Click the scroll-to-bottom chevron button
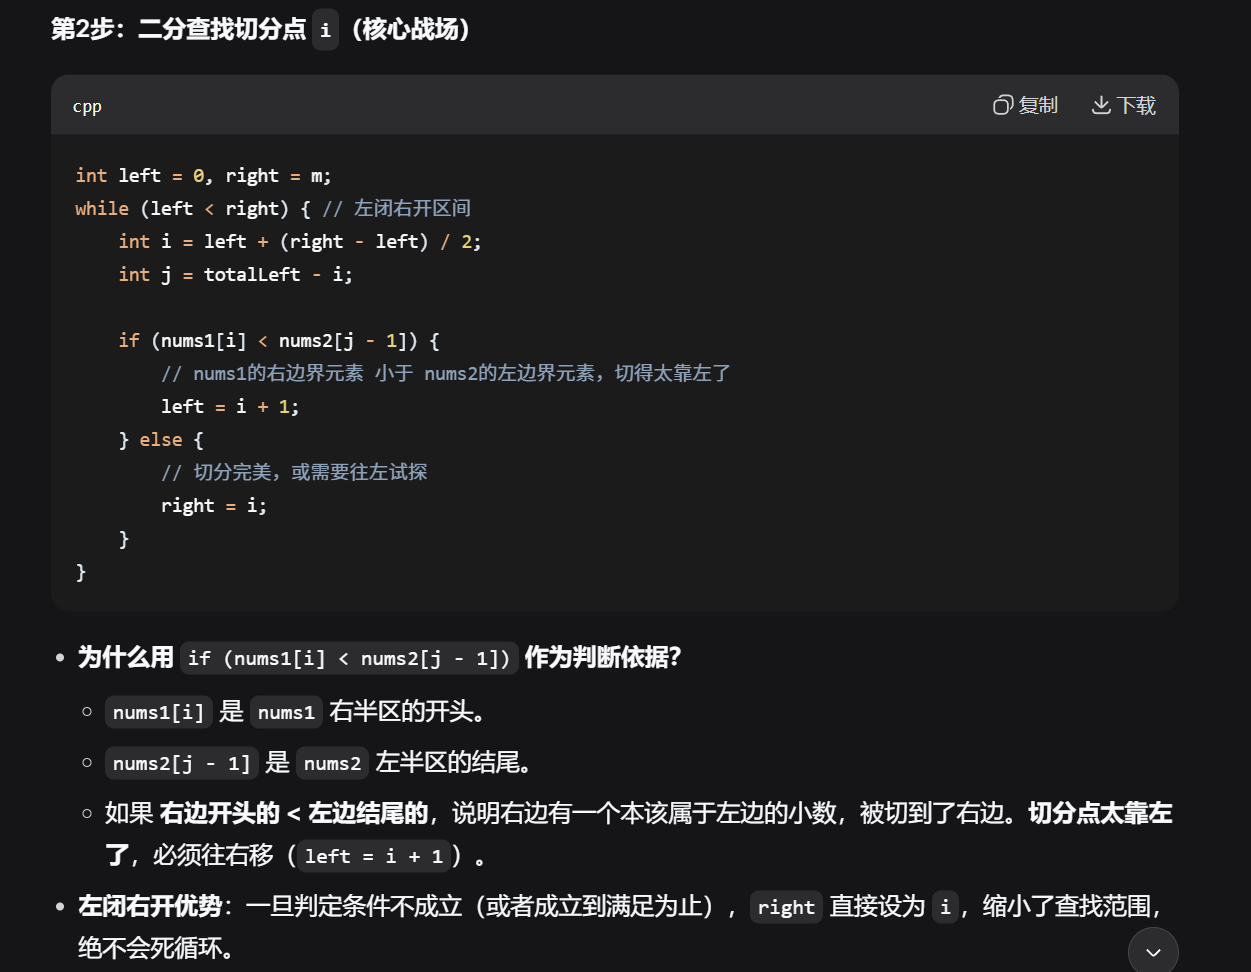The width and height of the screenshot is (1251, 972). (x=1153, y=951)
